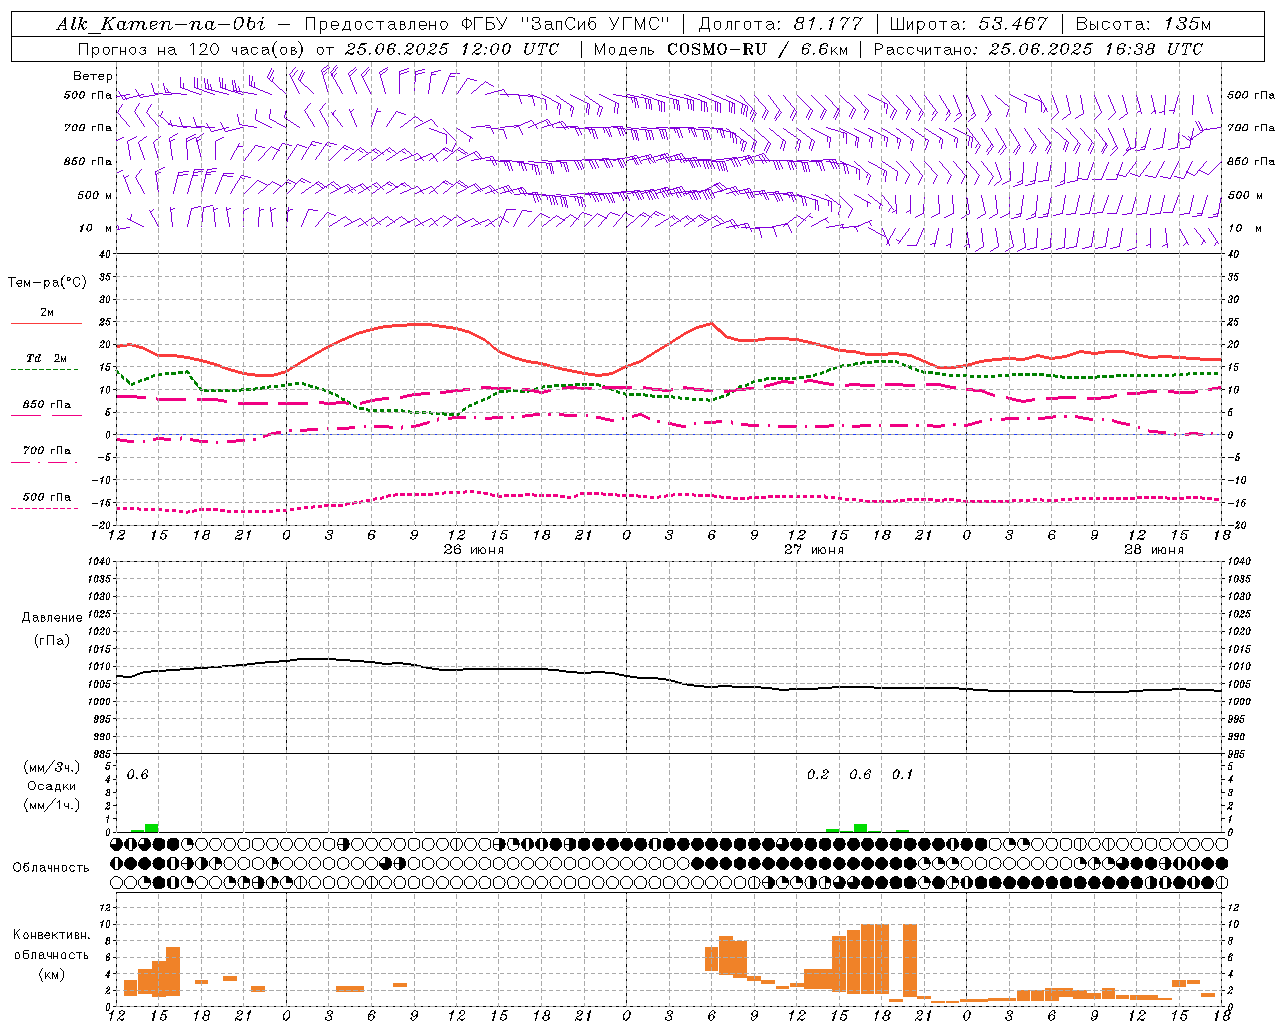Click the "(гПа)" pressure unit label
This screenshot has height=1024, width=1280.
[x=51, y=640]
